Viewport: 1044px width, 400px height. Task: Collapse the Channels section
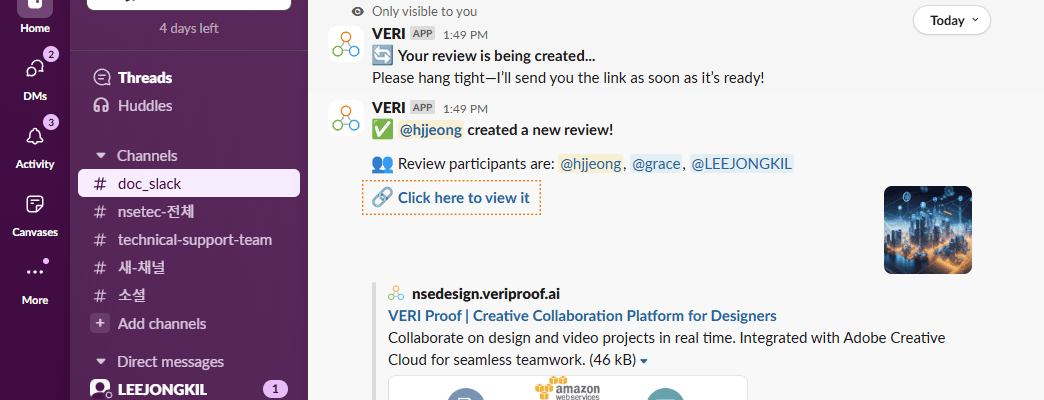tap(100, 156)
